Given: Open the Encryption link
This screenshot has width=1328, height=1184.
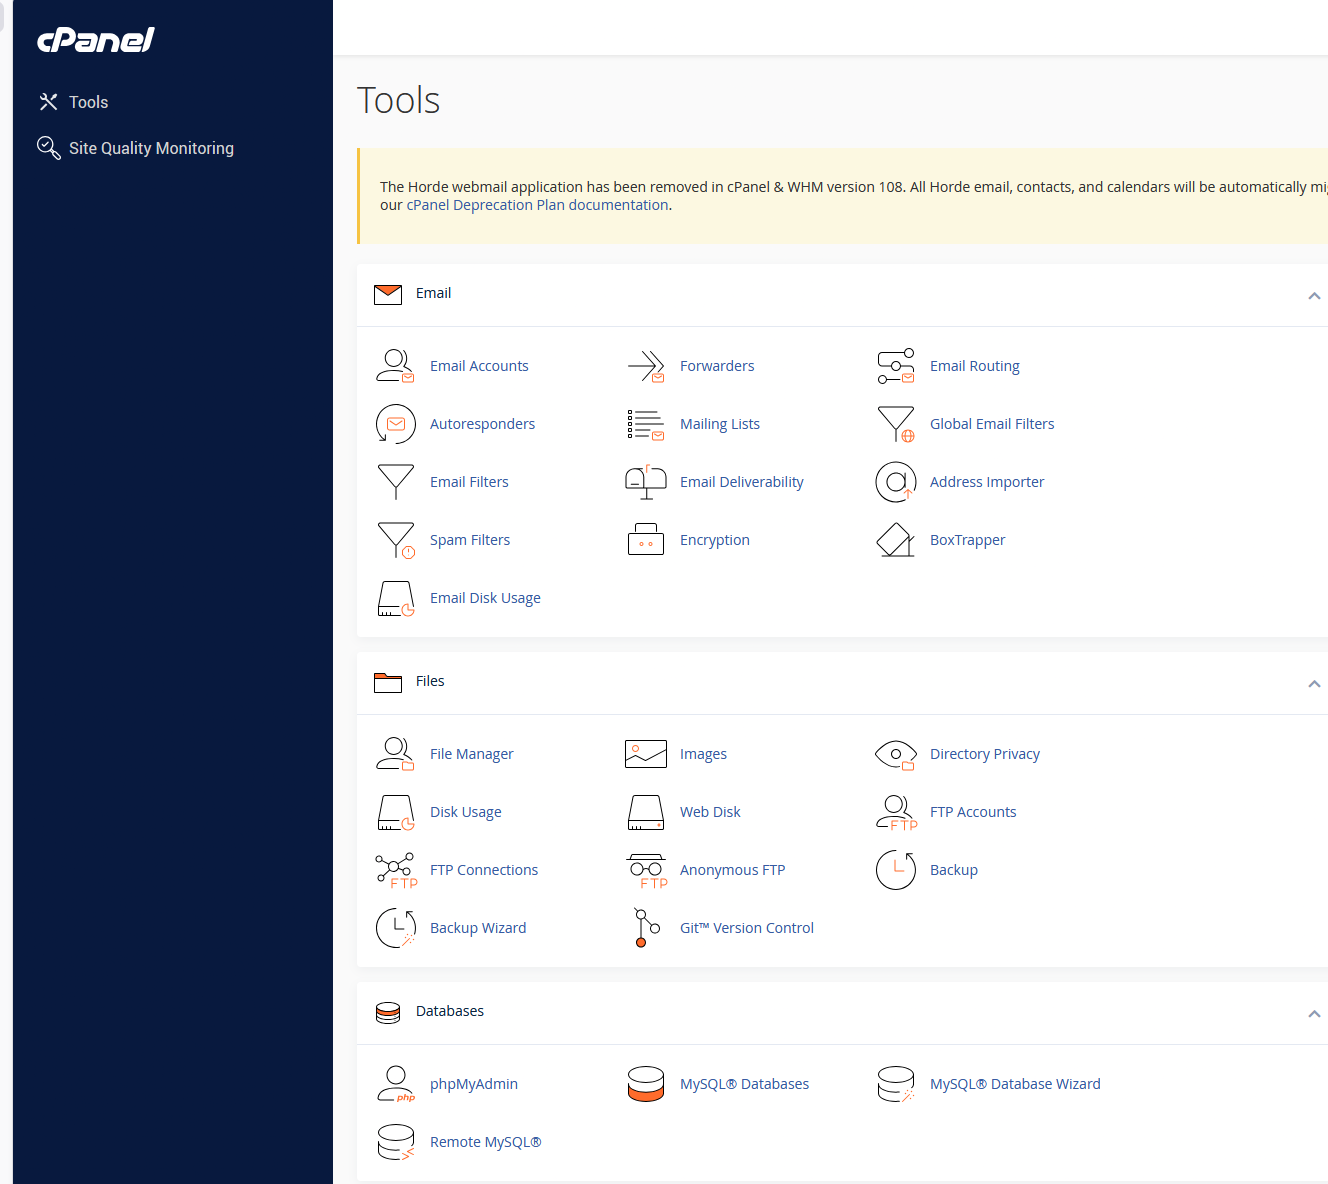Looking at the screenshot, I should pos(715,540).
